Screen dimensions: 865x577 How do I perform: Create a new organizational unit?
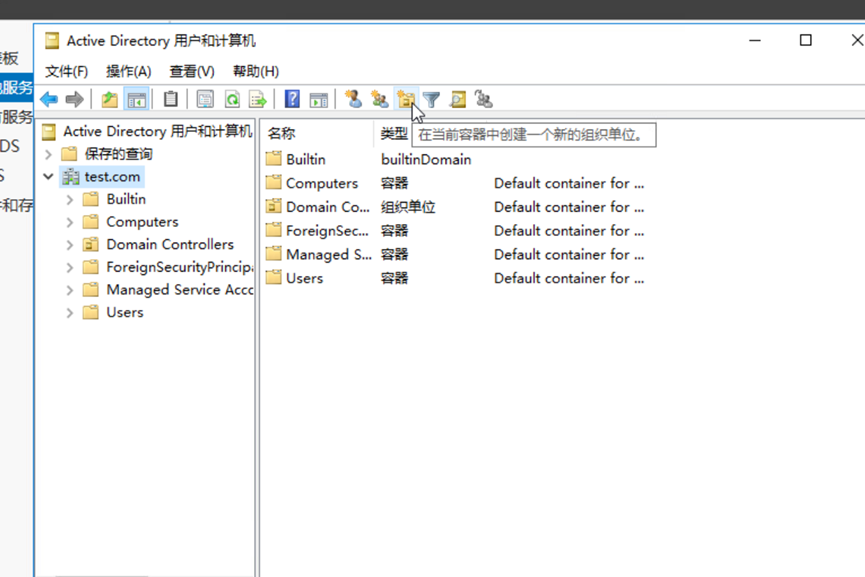click(x=406, y=99)
